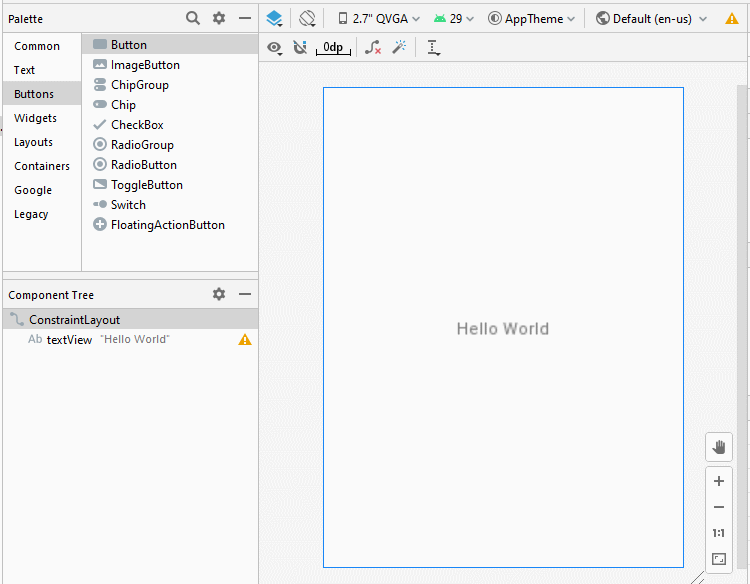Click the 1:1 zoom to 100% button
Screen dimensions: 750x584
719,533
